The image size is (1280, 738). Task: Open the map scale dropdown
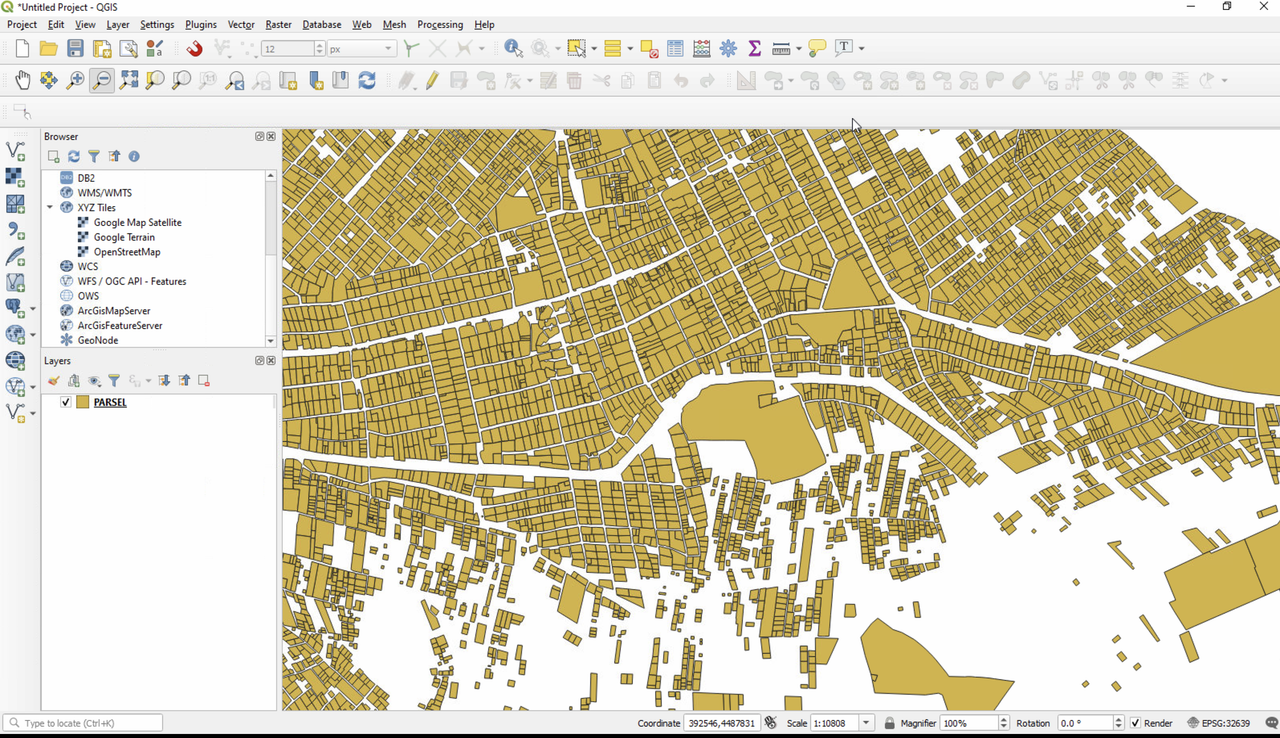[866, 723]
